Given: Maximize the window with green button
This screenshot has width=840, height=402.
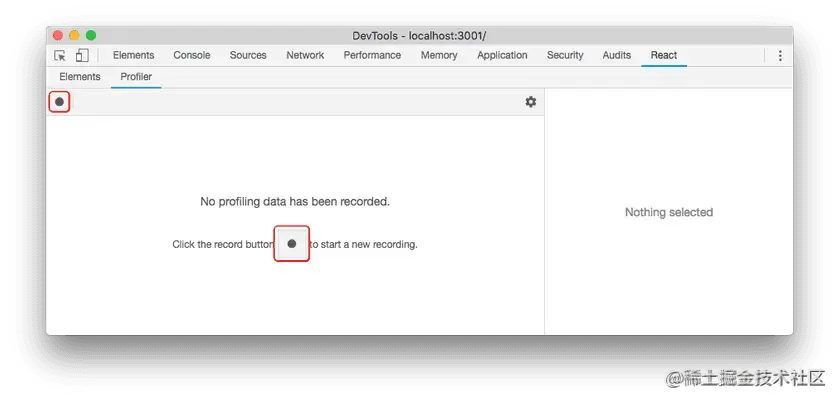Looking at the screenshot, I should coord(91,35).
